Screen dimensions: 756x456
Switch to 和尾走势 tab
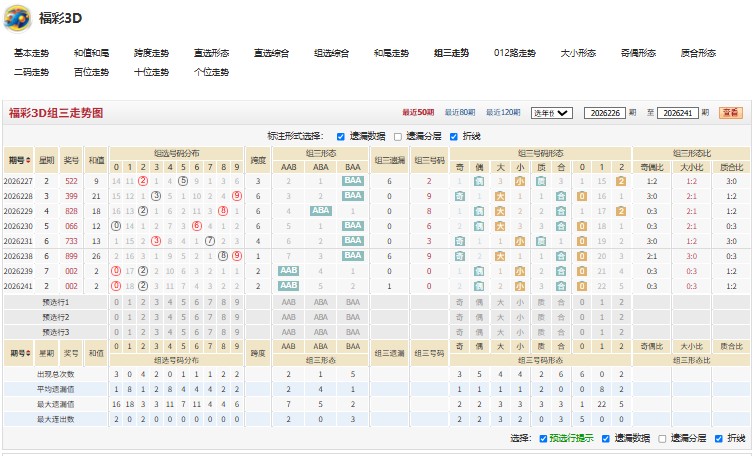click(x=391, y=53)
